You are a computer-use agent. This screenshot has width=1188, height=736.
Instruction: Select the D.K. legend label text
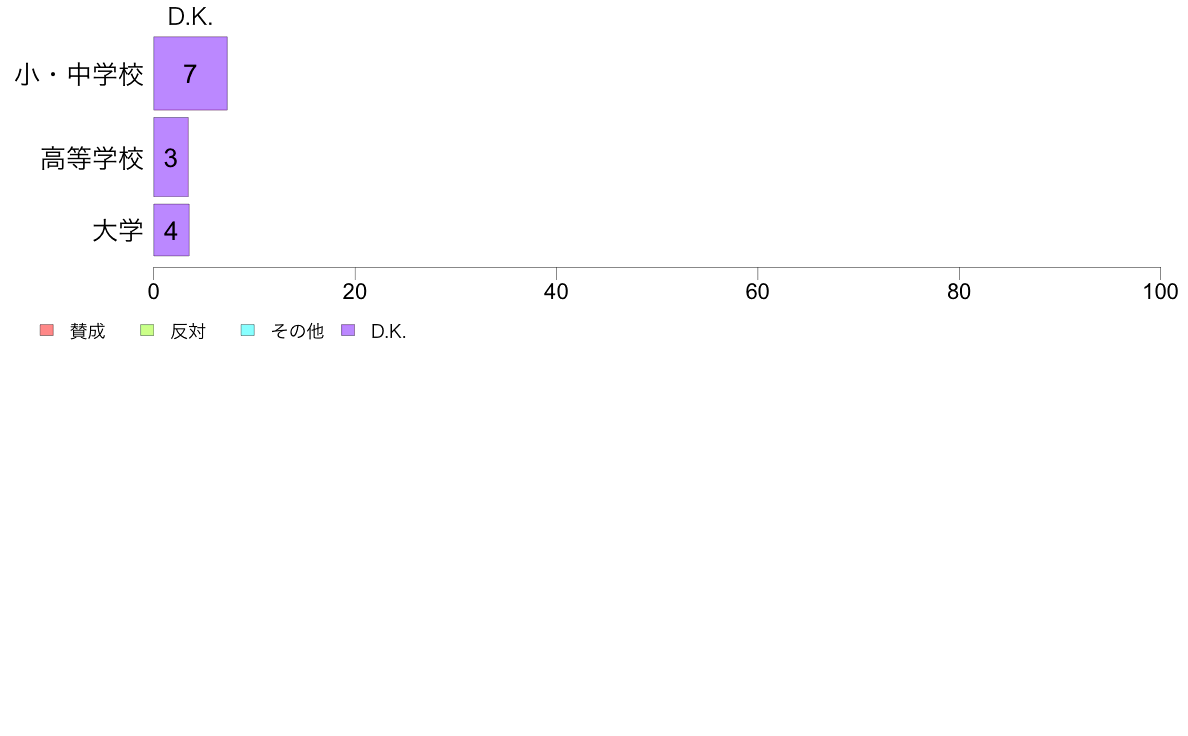click(x=389, y=331)
